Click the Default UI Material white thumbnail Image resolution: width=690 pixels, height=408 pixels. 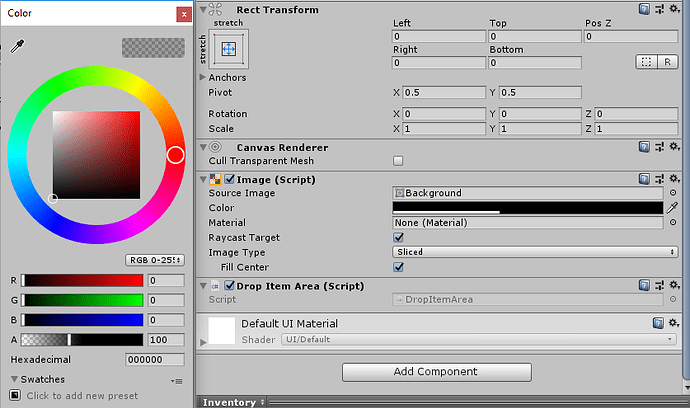pyautogui.click(x=222, y=331)
